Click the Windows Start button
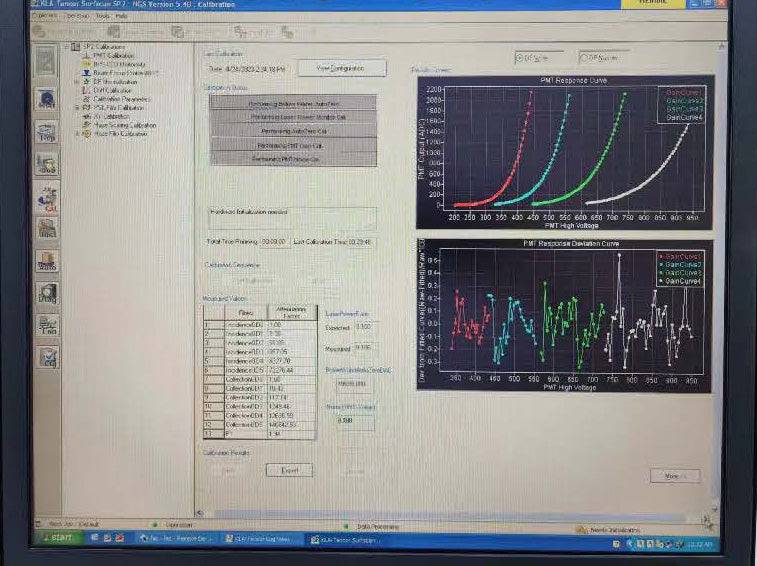The height and width of the screenshot is (566, 757). coord(57,538)
